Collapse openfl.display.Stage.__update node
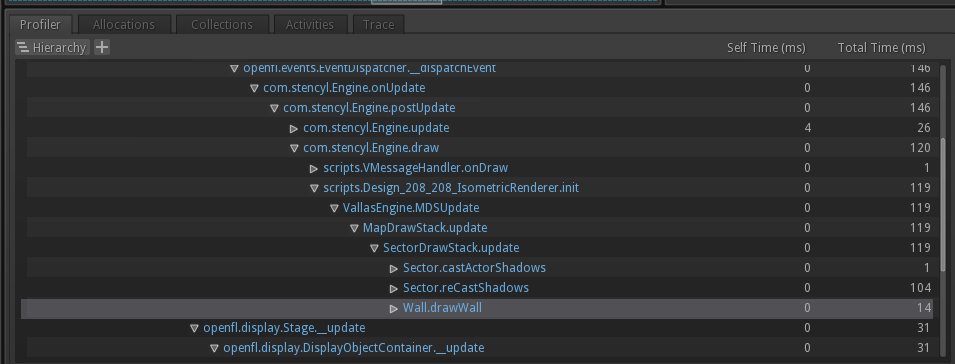 pyautogui.click(x=194, y=328)
